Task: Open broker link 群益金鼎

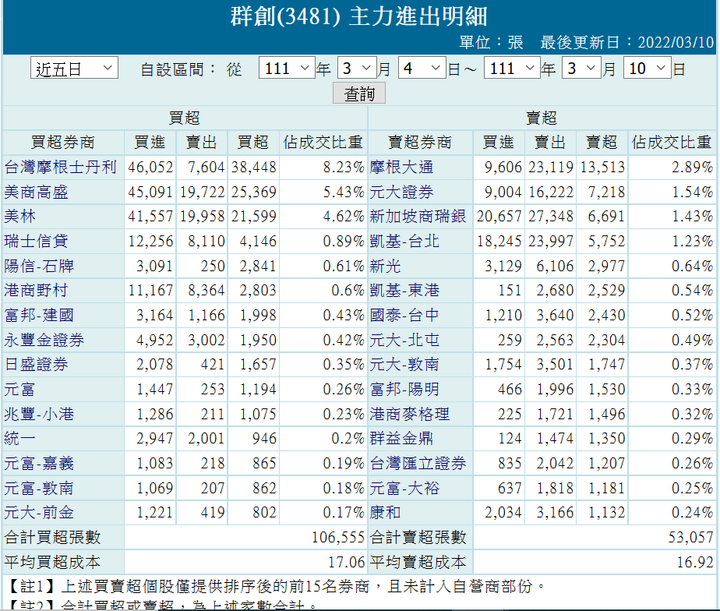Action: [402, 438]
